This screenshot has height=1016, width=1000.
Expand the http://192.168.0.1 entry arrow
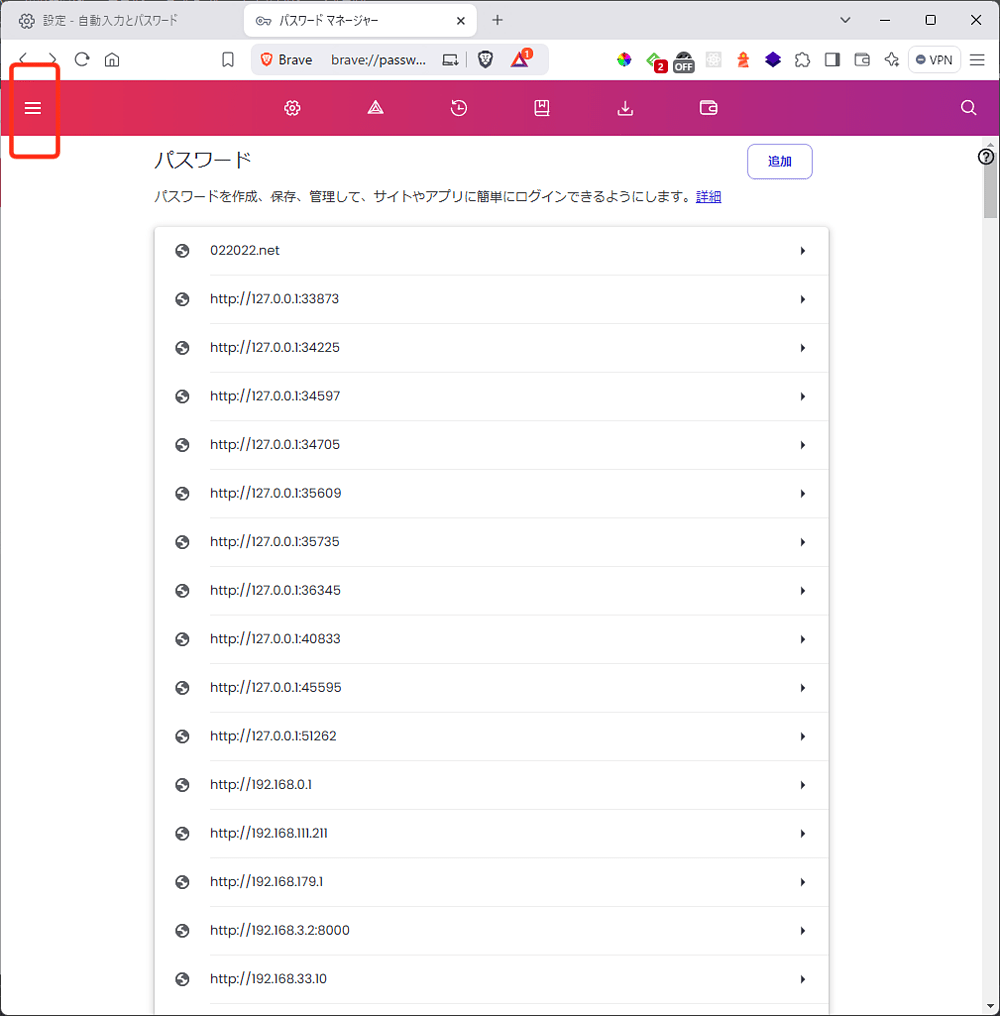pyautogui.click(x=802, y=785)
